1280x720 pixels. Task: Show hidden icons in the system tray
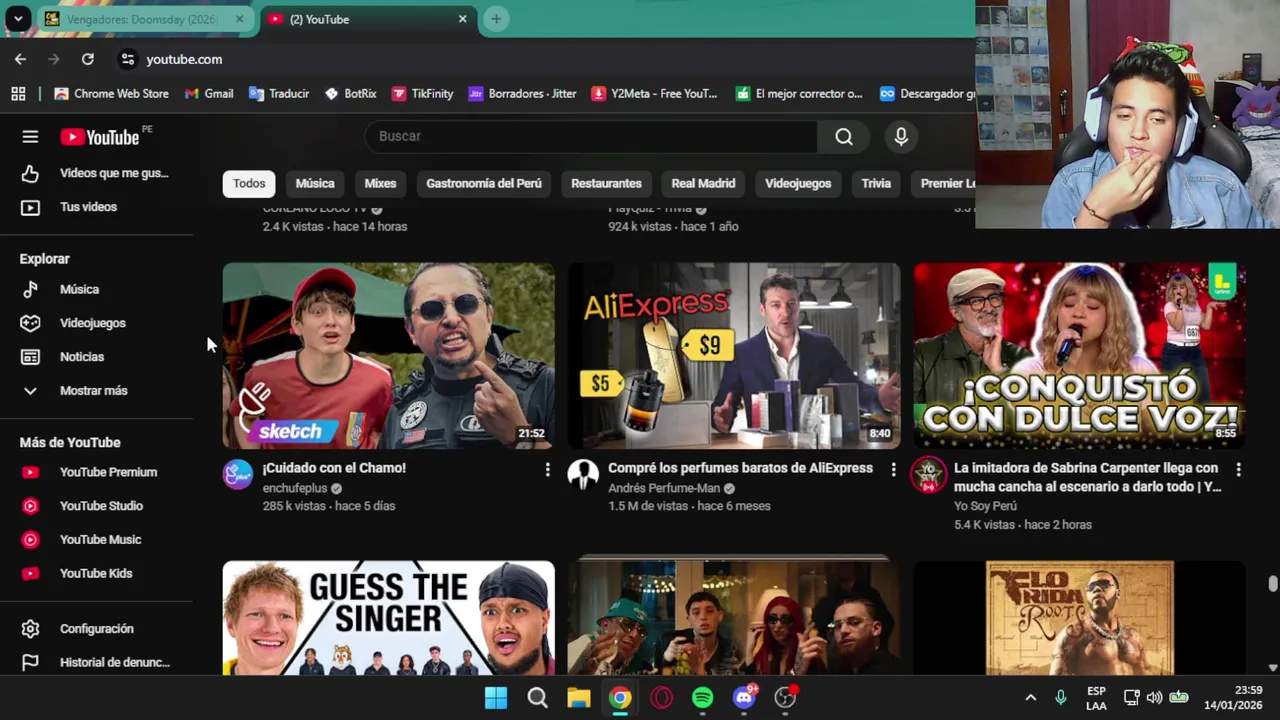coord(1030,698)
